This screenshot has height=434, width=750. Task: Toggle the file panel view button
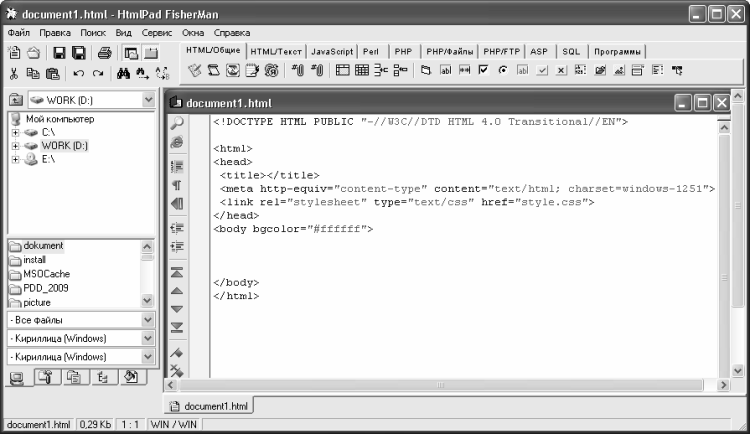tap(131, 53)
